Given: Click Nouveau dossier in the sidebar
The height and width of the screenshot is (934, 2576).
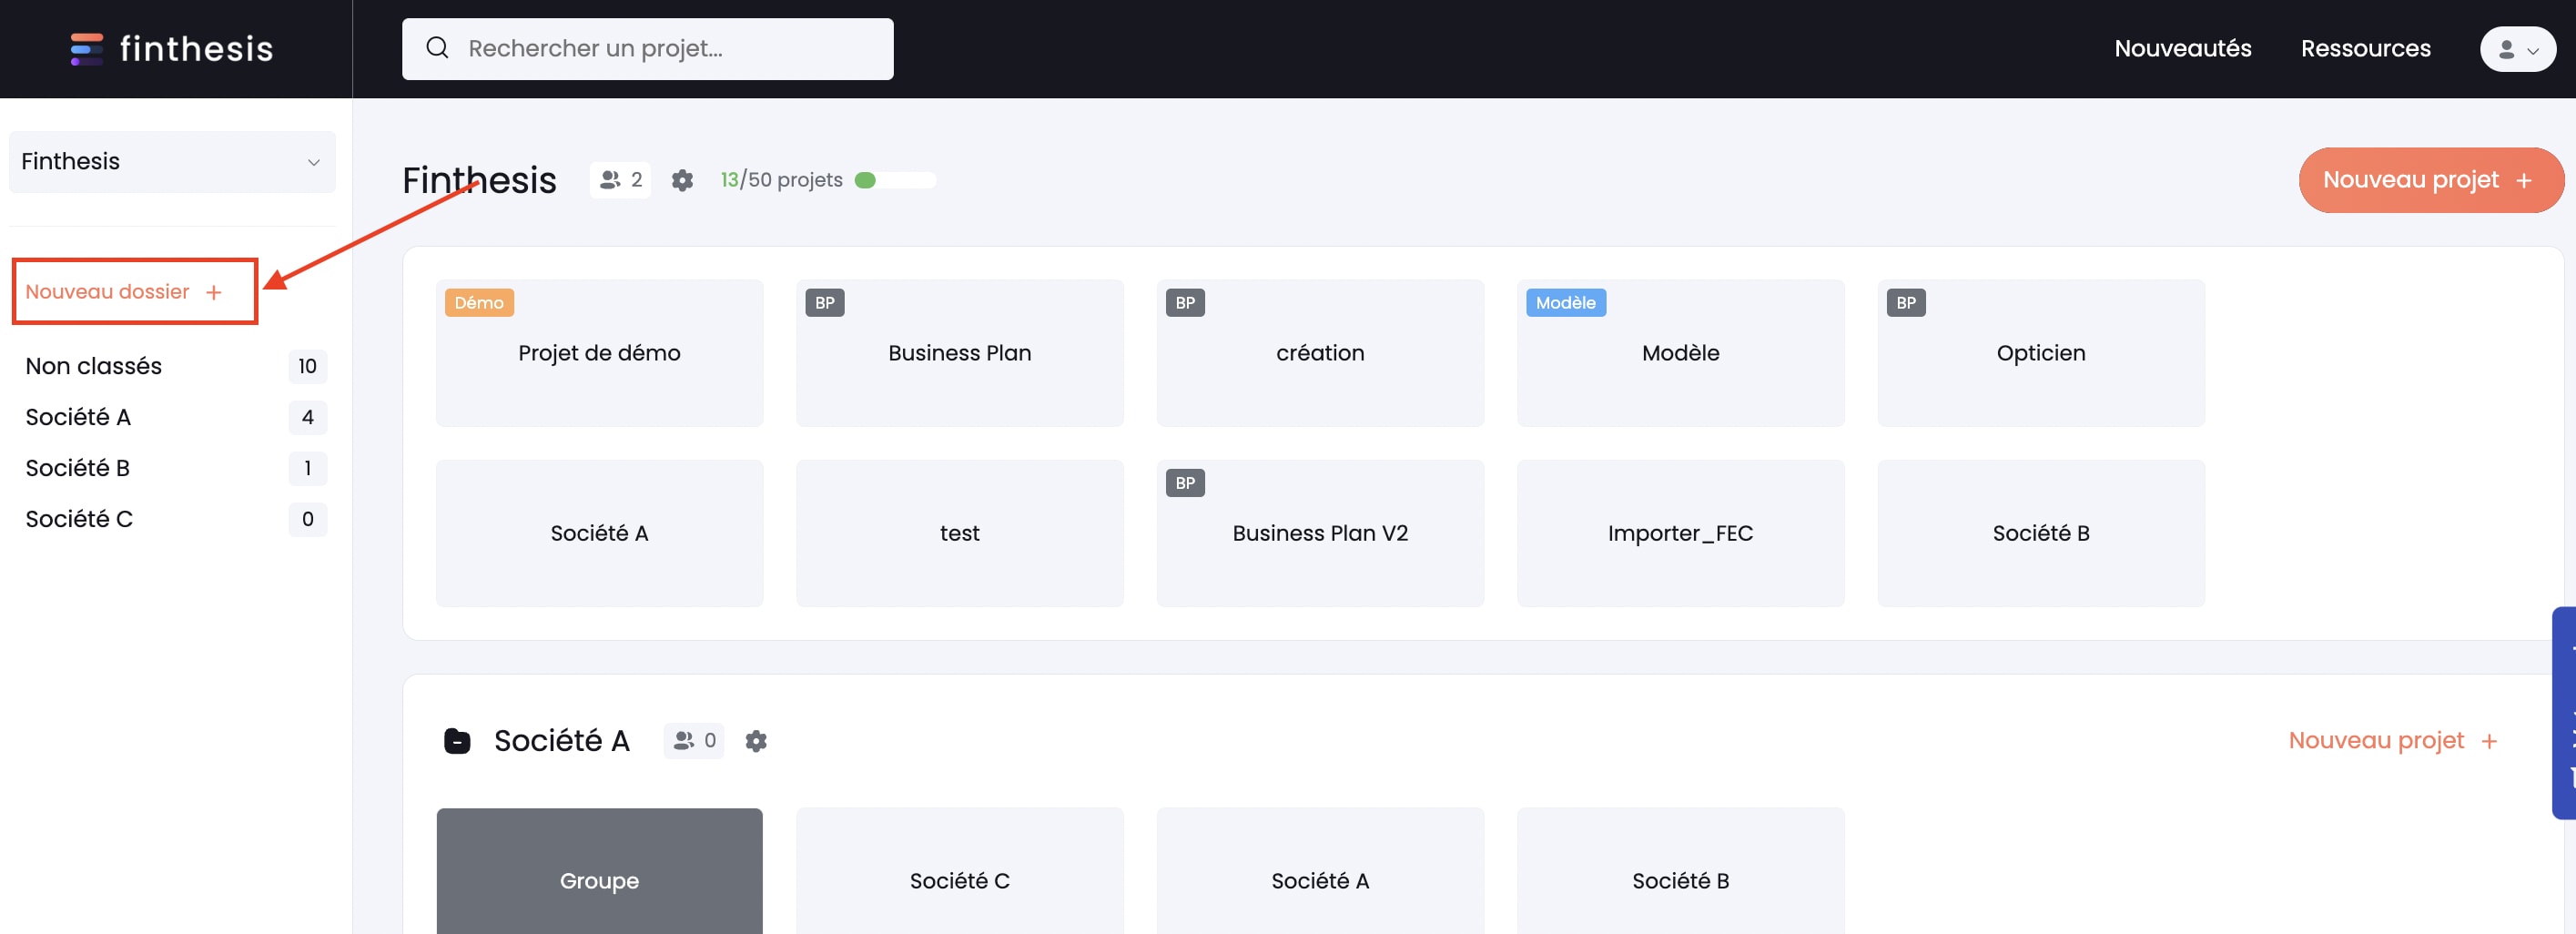Looking at the screenshot, I should [124, 291].
